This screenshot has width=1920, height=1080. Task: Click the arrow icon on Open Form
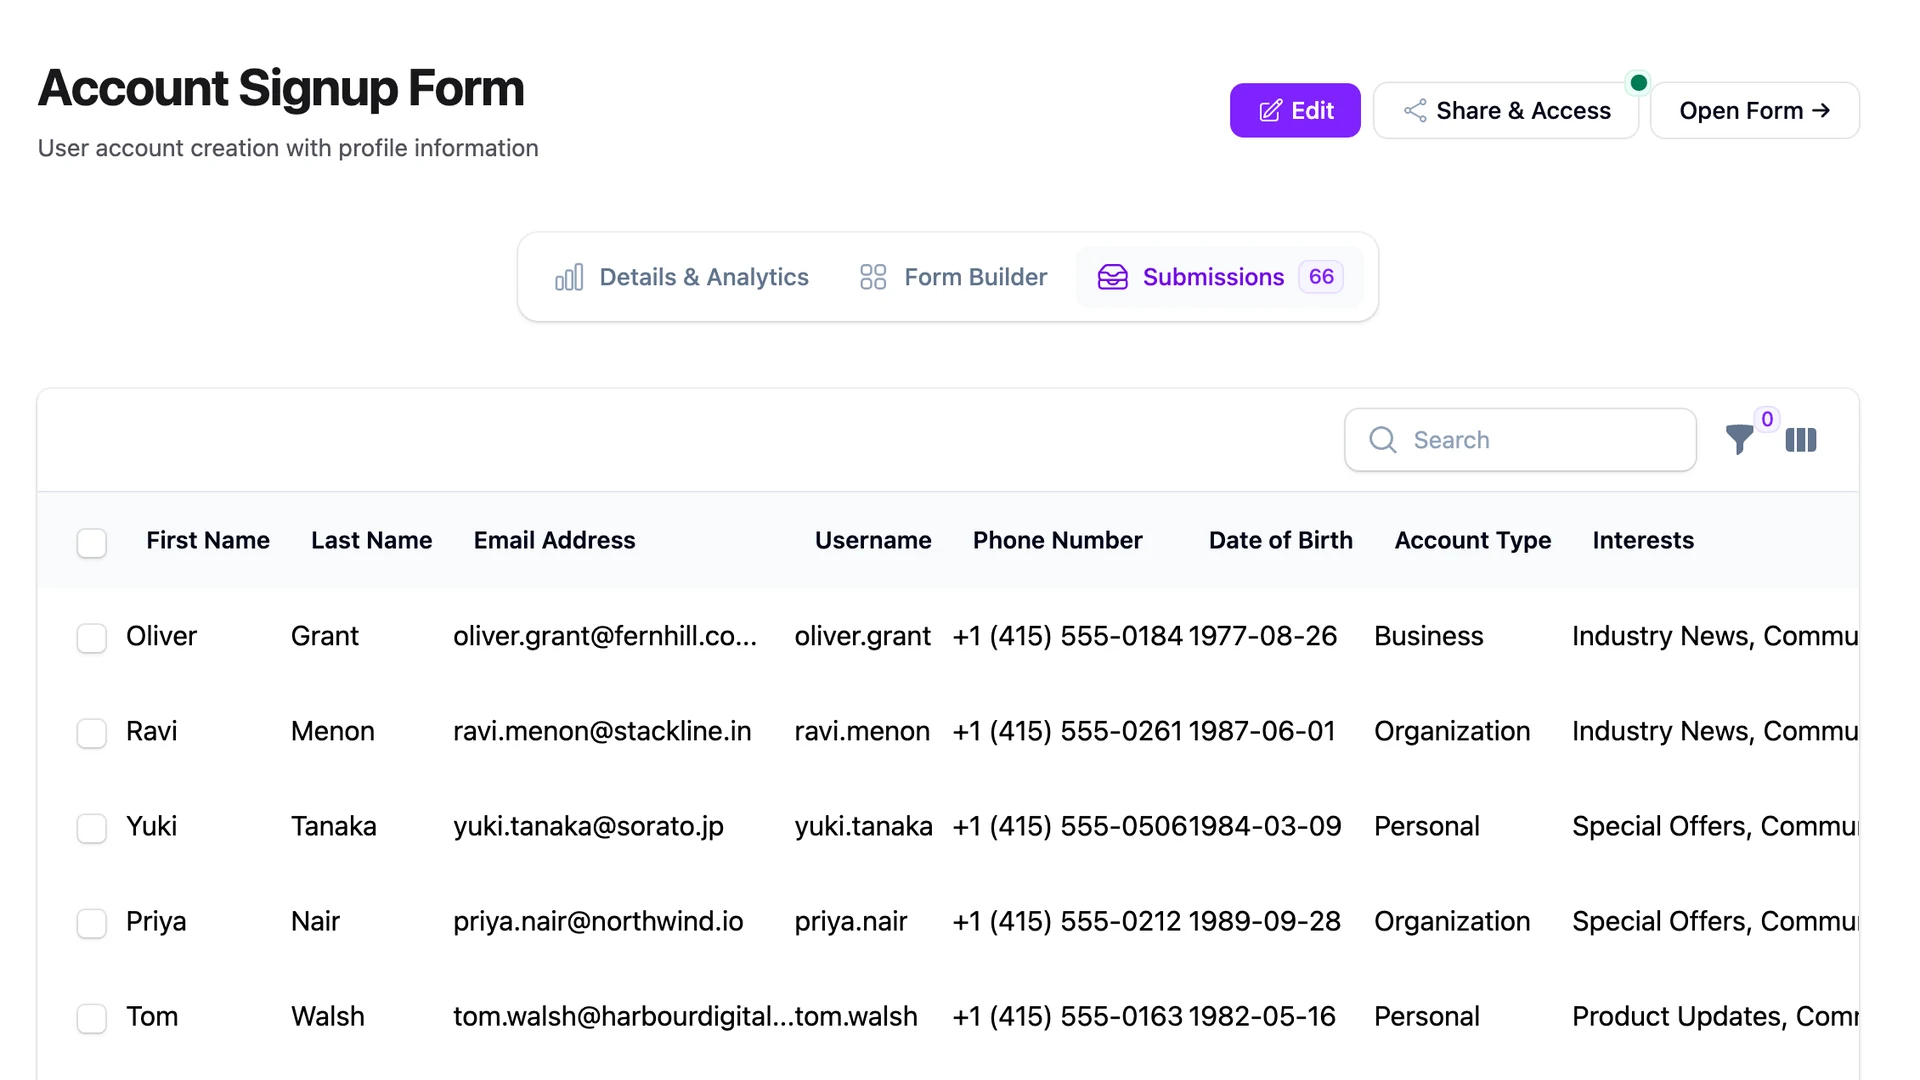pyautogui.click(x=1821, y=110)
